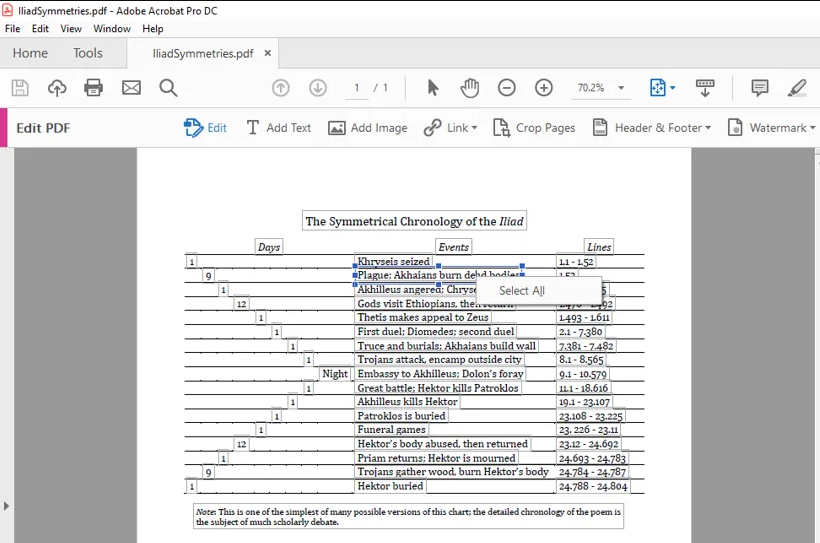Switch to the Home tab
This screenshot has width=820, height=543.
30,53
